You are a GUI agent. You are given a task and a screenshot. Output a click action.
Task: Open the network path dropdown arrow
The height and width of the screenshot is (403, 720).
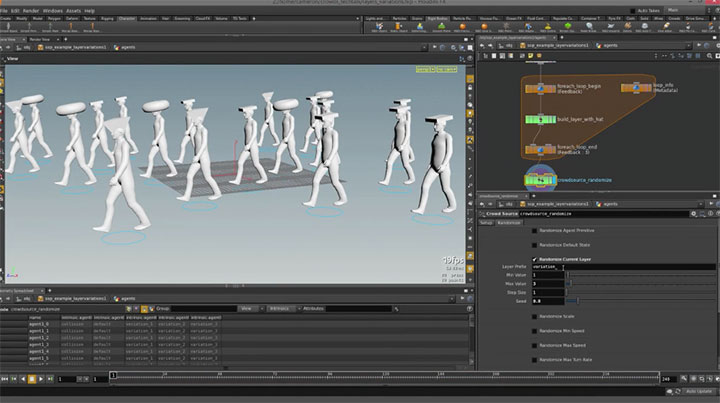[x=688, y=46]
